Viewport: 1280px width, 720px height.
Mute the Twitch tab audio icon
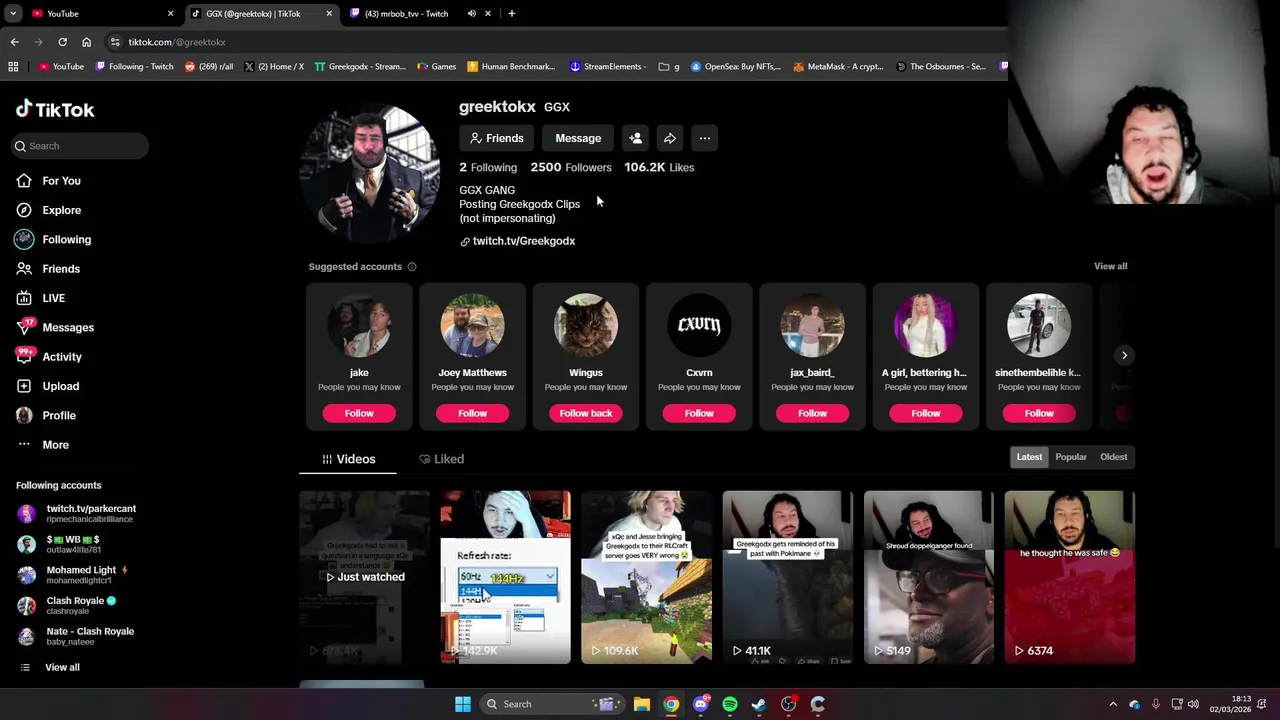471,13
